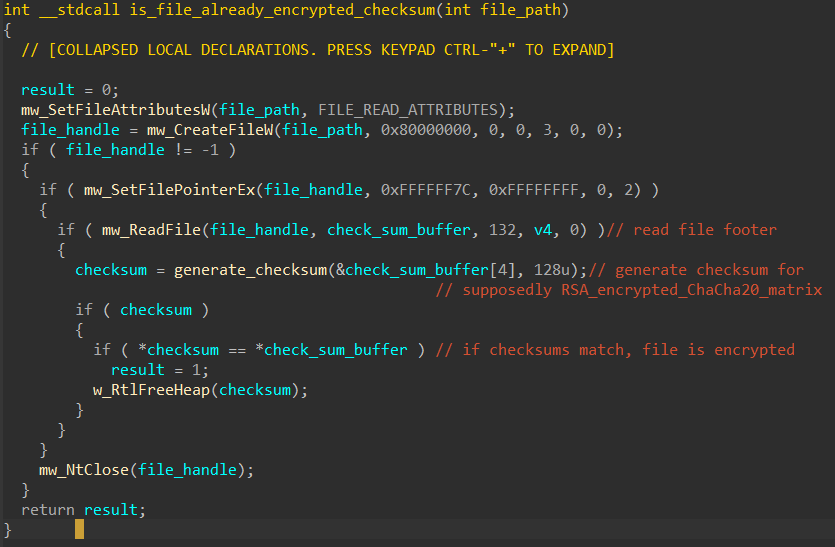Viewport: 835px width, 547px height.
Task: Click the 'return result;' statement
Action: coord(83,510)
